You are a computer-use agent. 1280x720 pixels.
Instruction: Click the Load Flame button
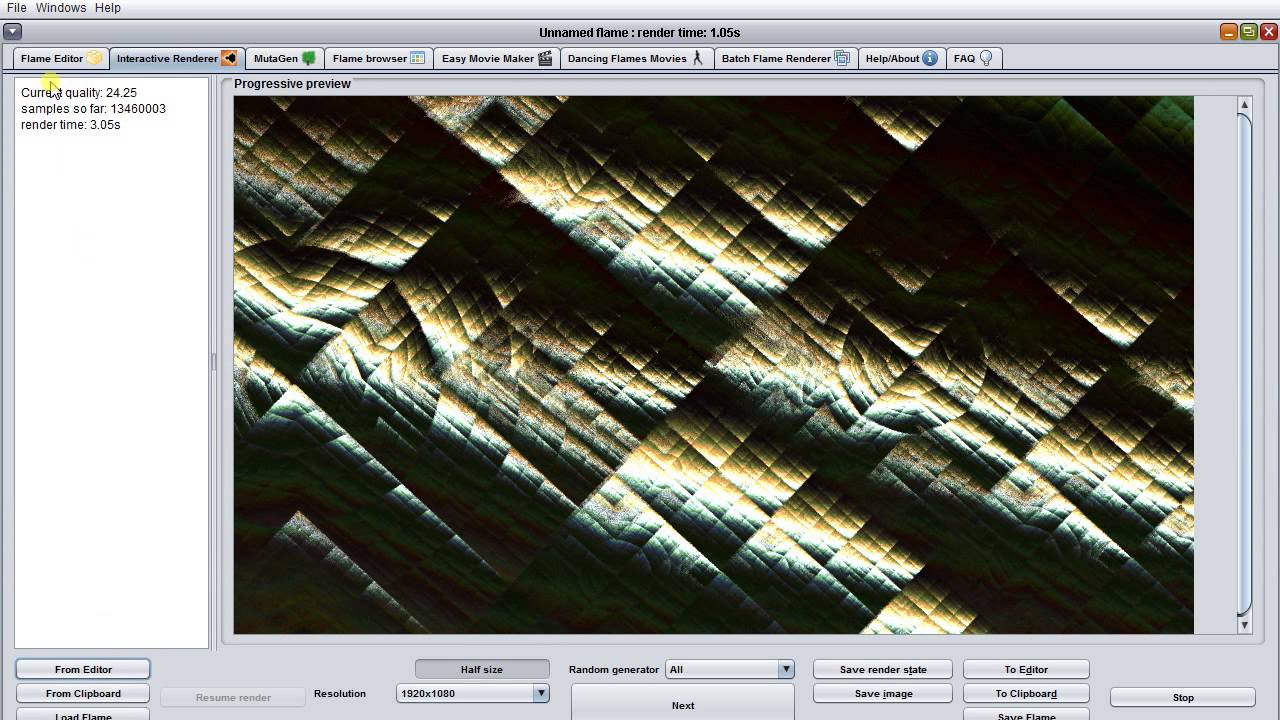pos(83,714)
